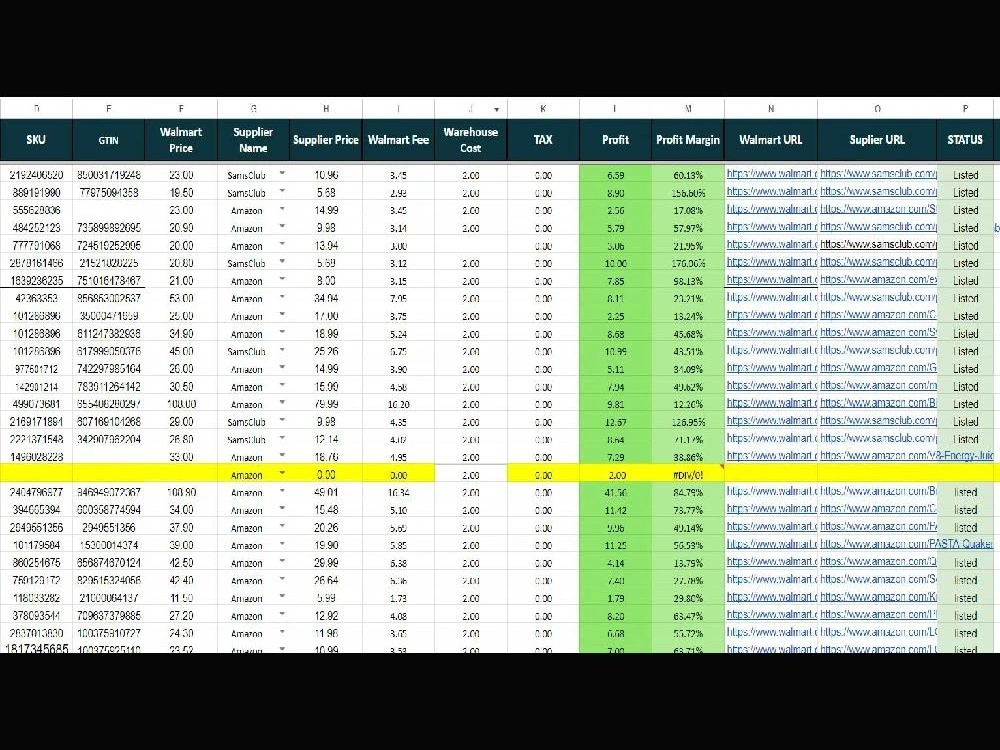The width and height of the screenshot is (1000, 750).
Task: Open Walmart URL link in SKU 499073681 row
Action: [x=771, y=403]
